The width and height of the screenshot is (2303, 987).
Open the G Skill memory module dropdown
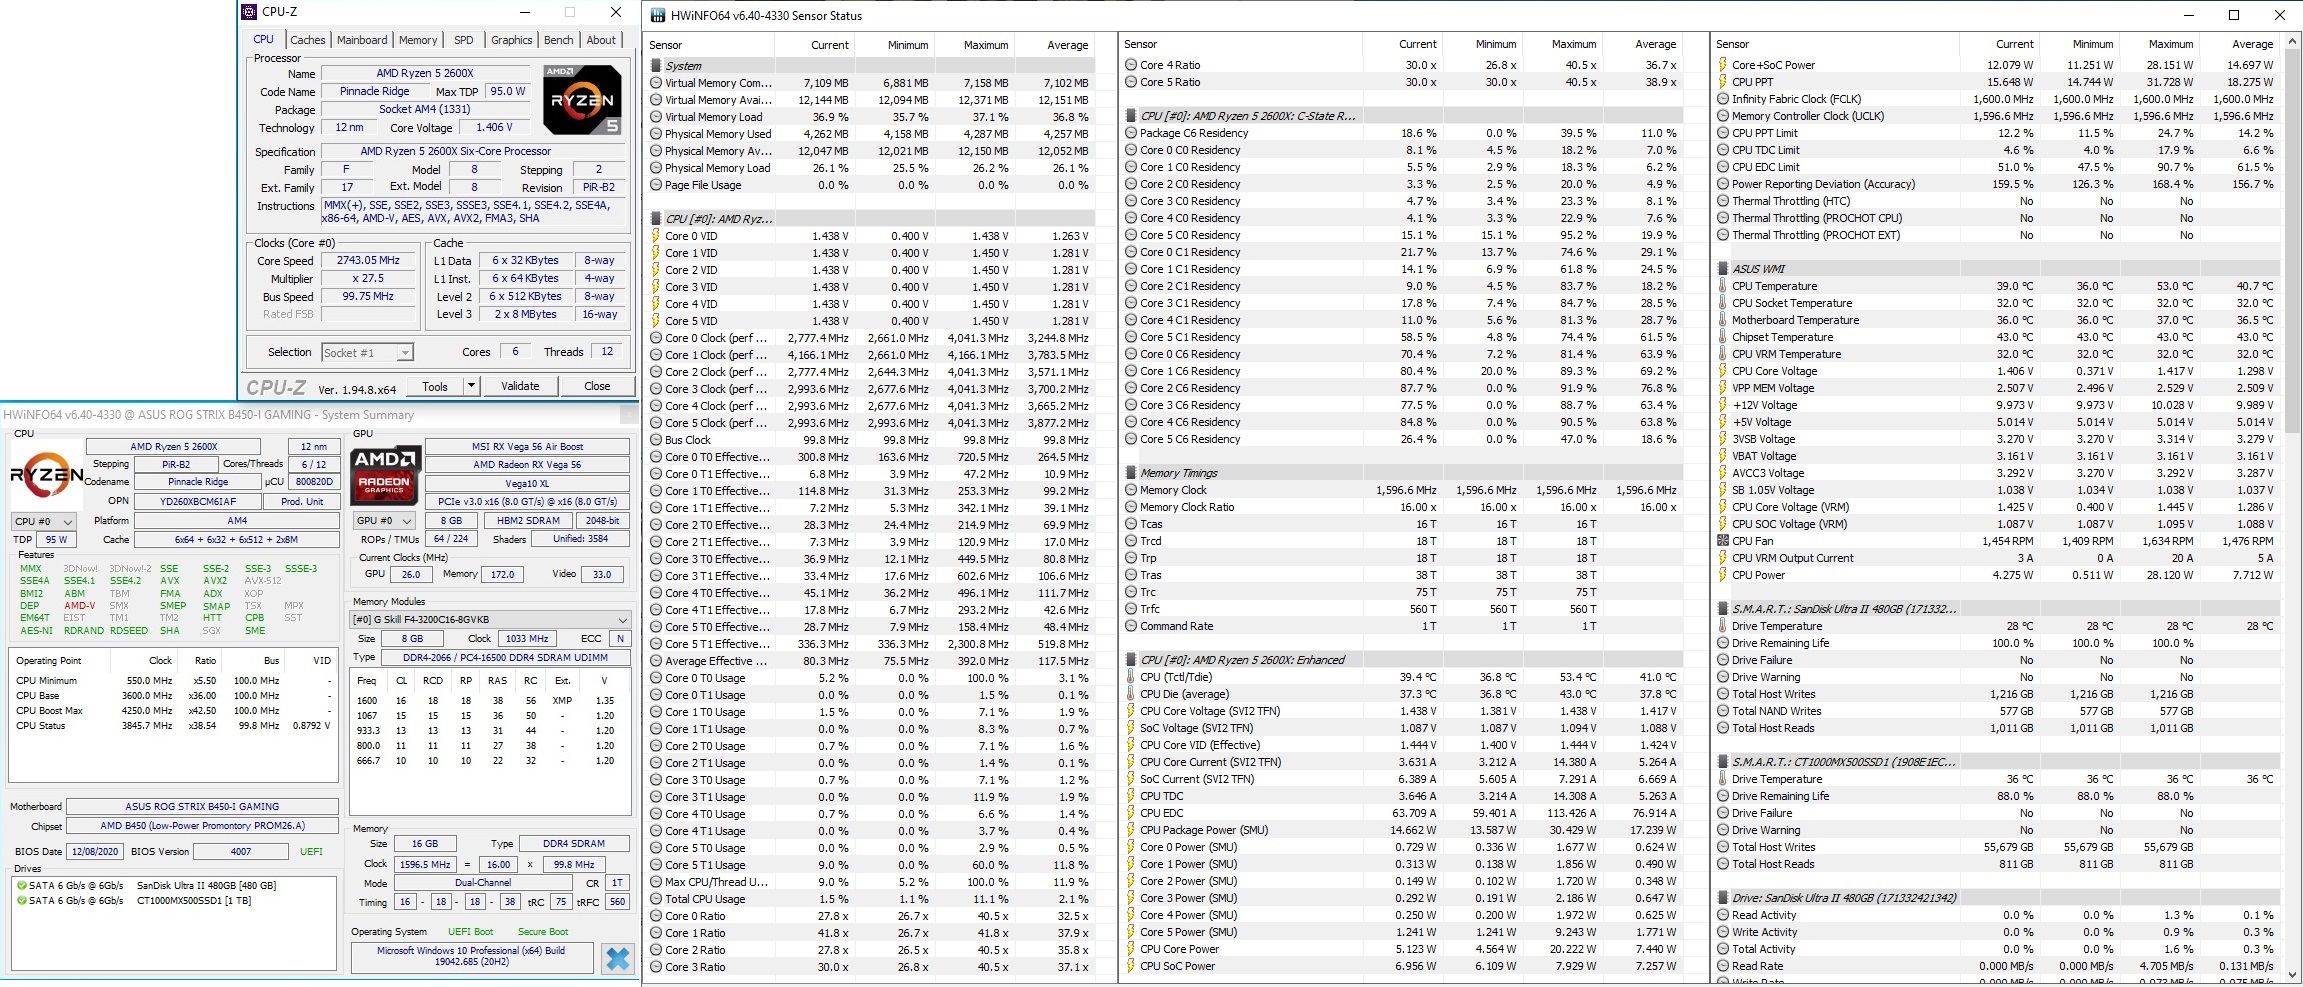pyautogui.click(x=491, y=620)
